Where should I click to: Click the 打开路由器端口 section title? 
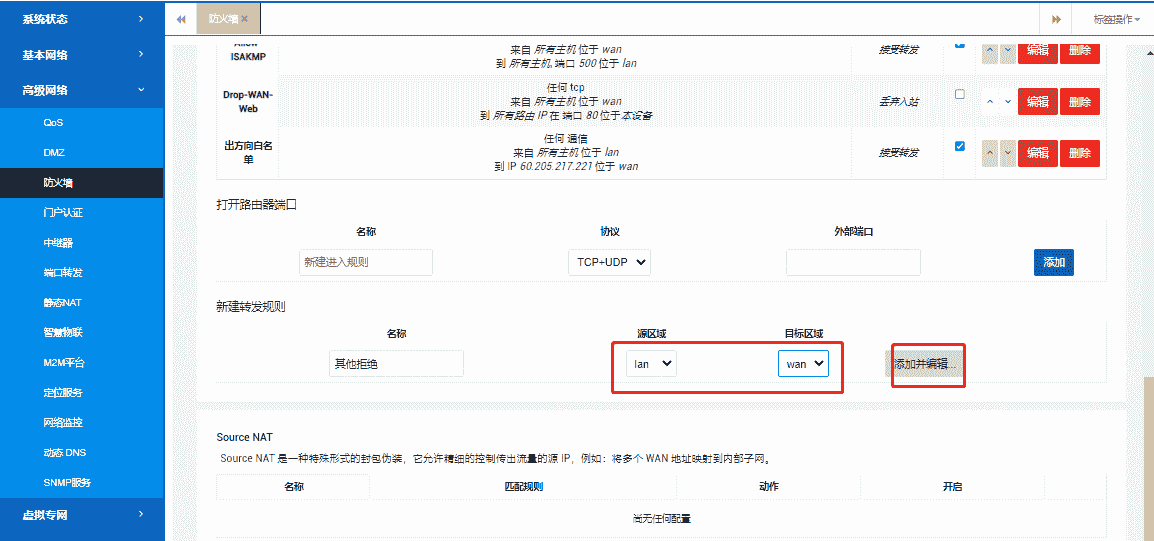point(256,205)
